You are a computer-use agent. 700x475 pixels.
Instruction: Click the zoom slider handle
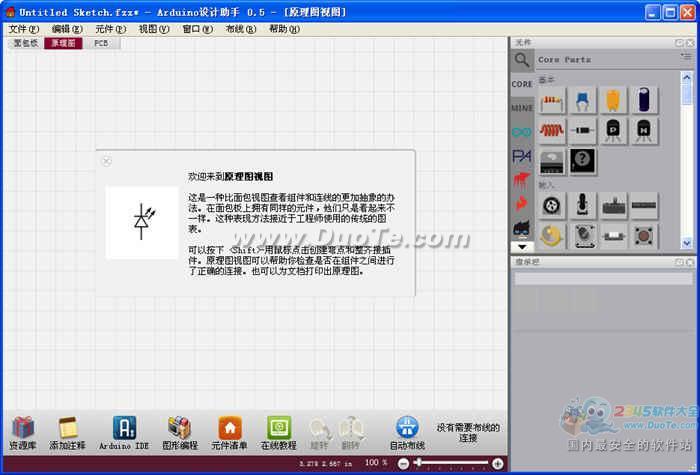click(x=418, y=463)
